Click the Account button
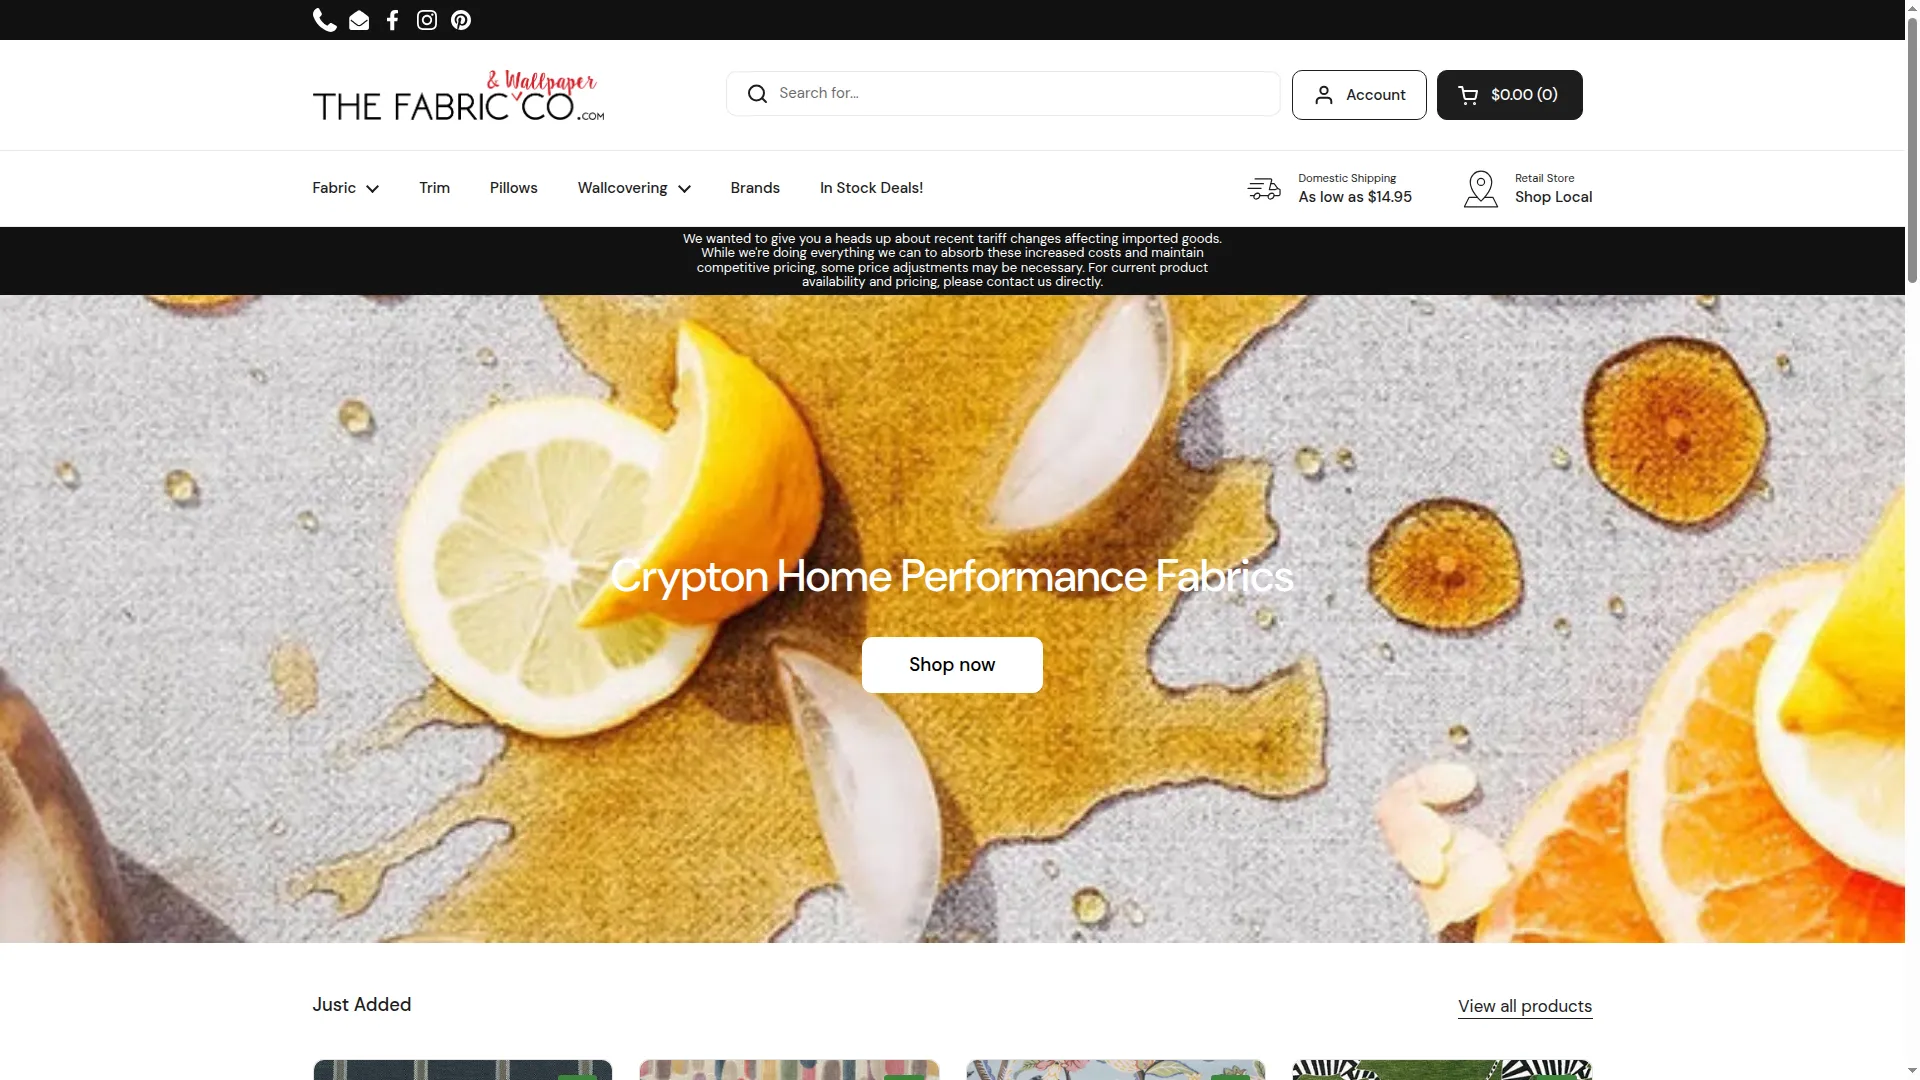The height and width of the screenshot is (1080, 1920). point(1359,95)
